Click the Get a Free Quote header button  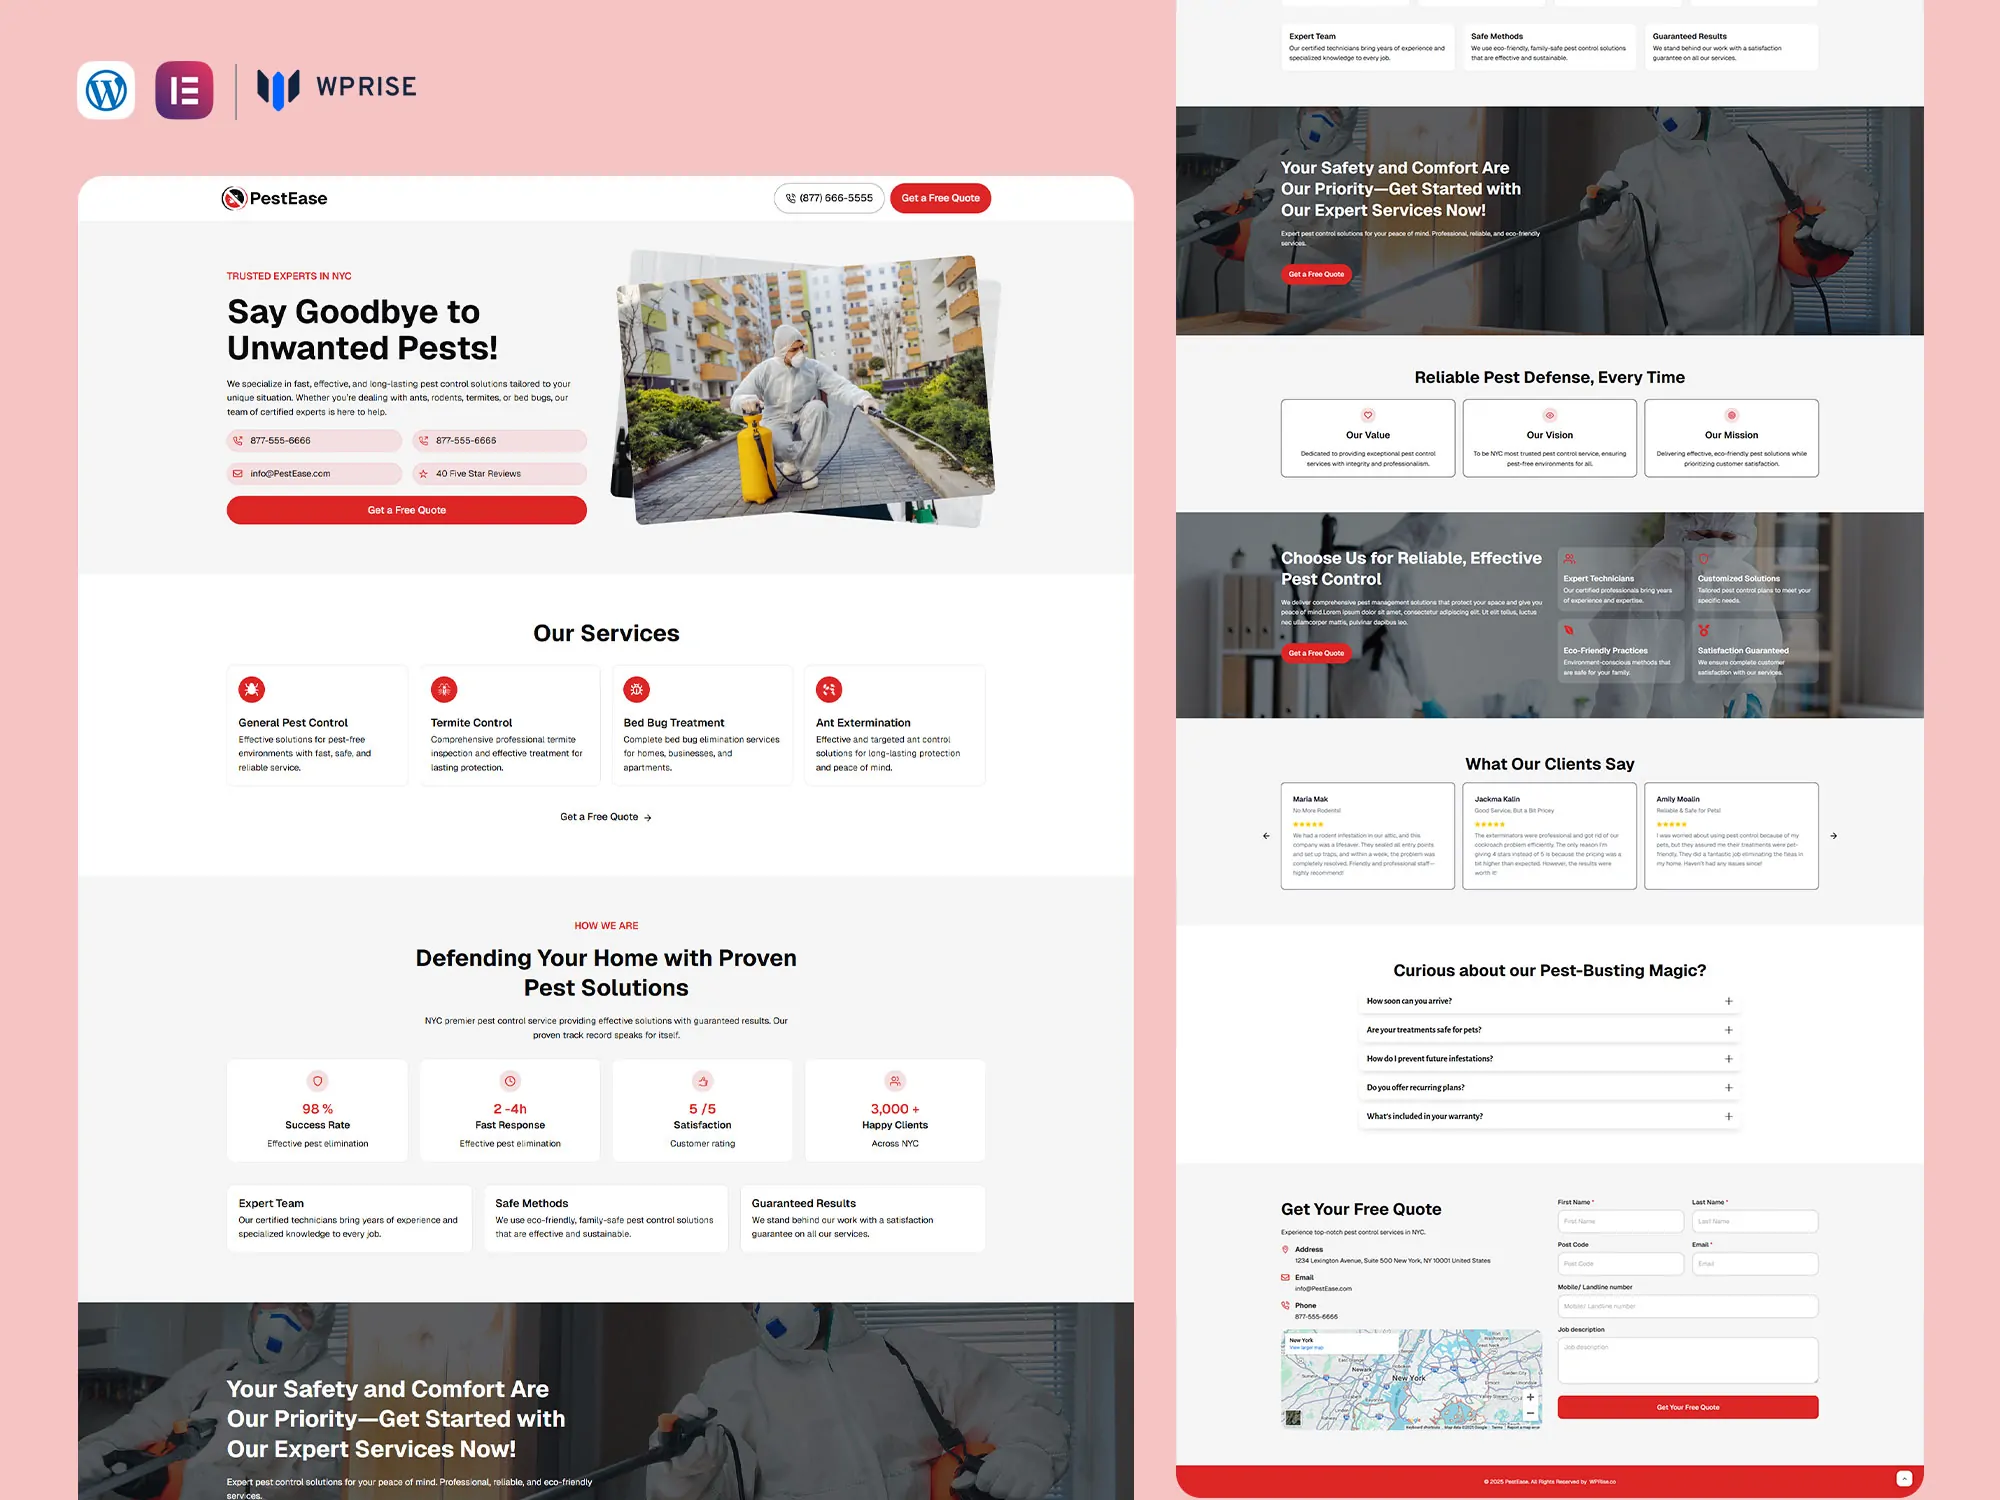coord(939,197)
